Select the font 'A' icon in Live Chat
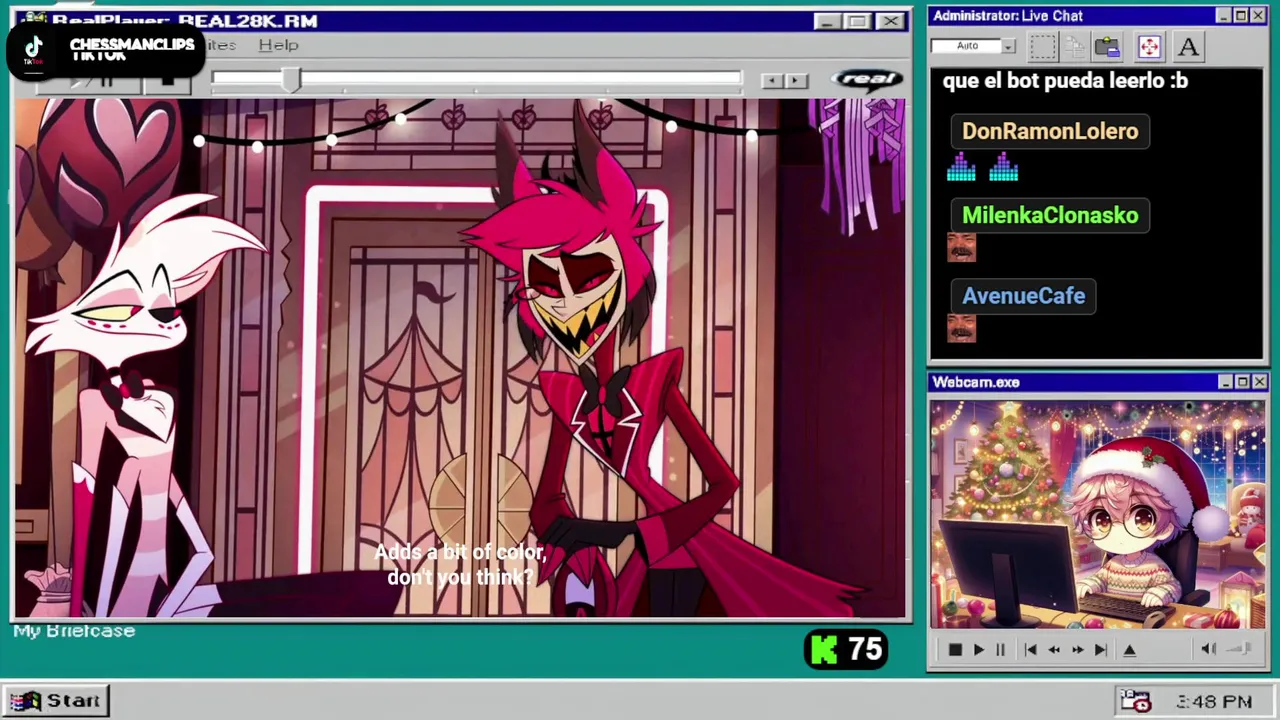 [1188, 46]
